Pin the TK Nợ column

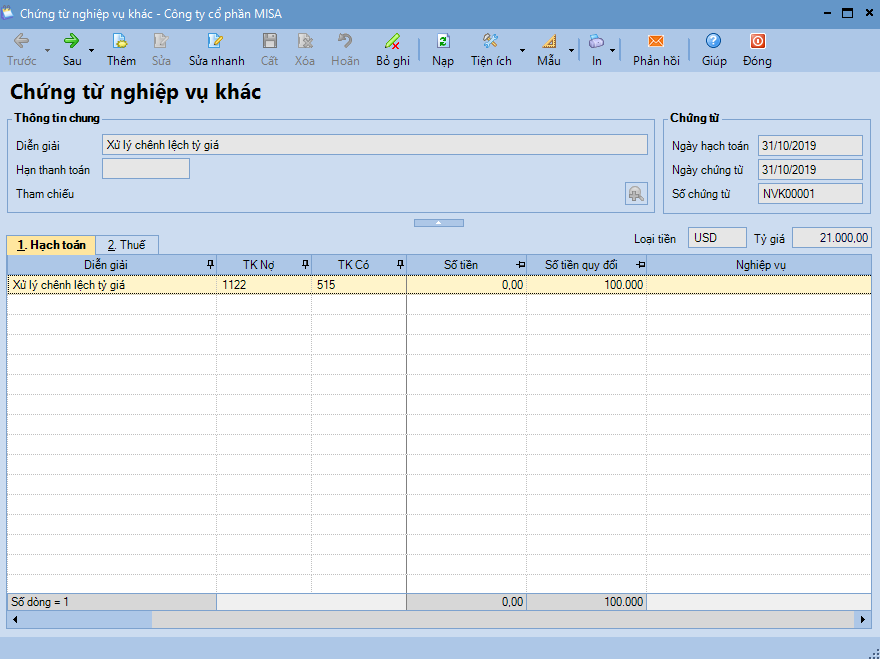point(305,264)
